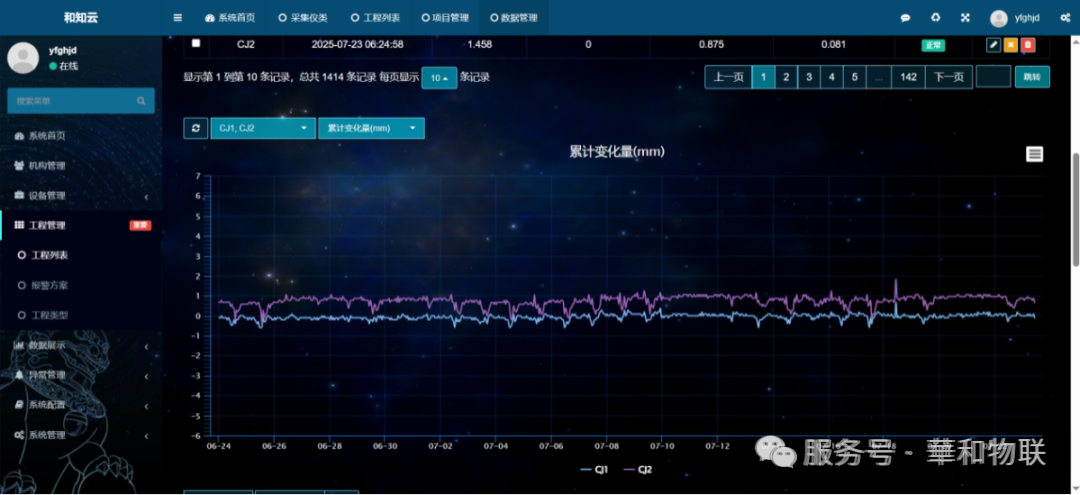The width and height of the screenshot is (1080, 495).
Task: Tick the checkbox for the CJ2 row
Action: pos(196,43)
